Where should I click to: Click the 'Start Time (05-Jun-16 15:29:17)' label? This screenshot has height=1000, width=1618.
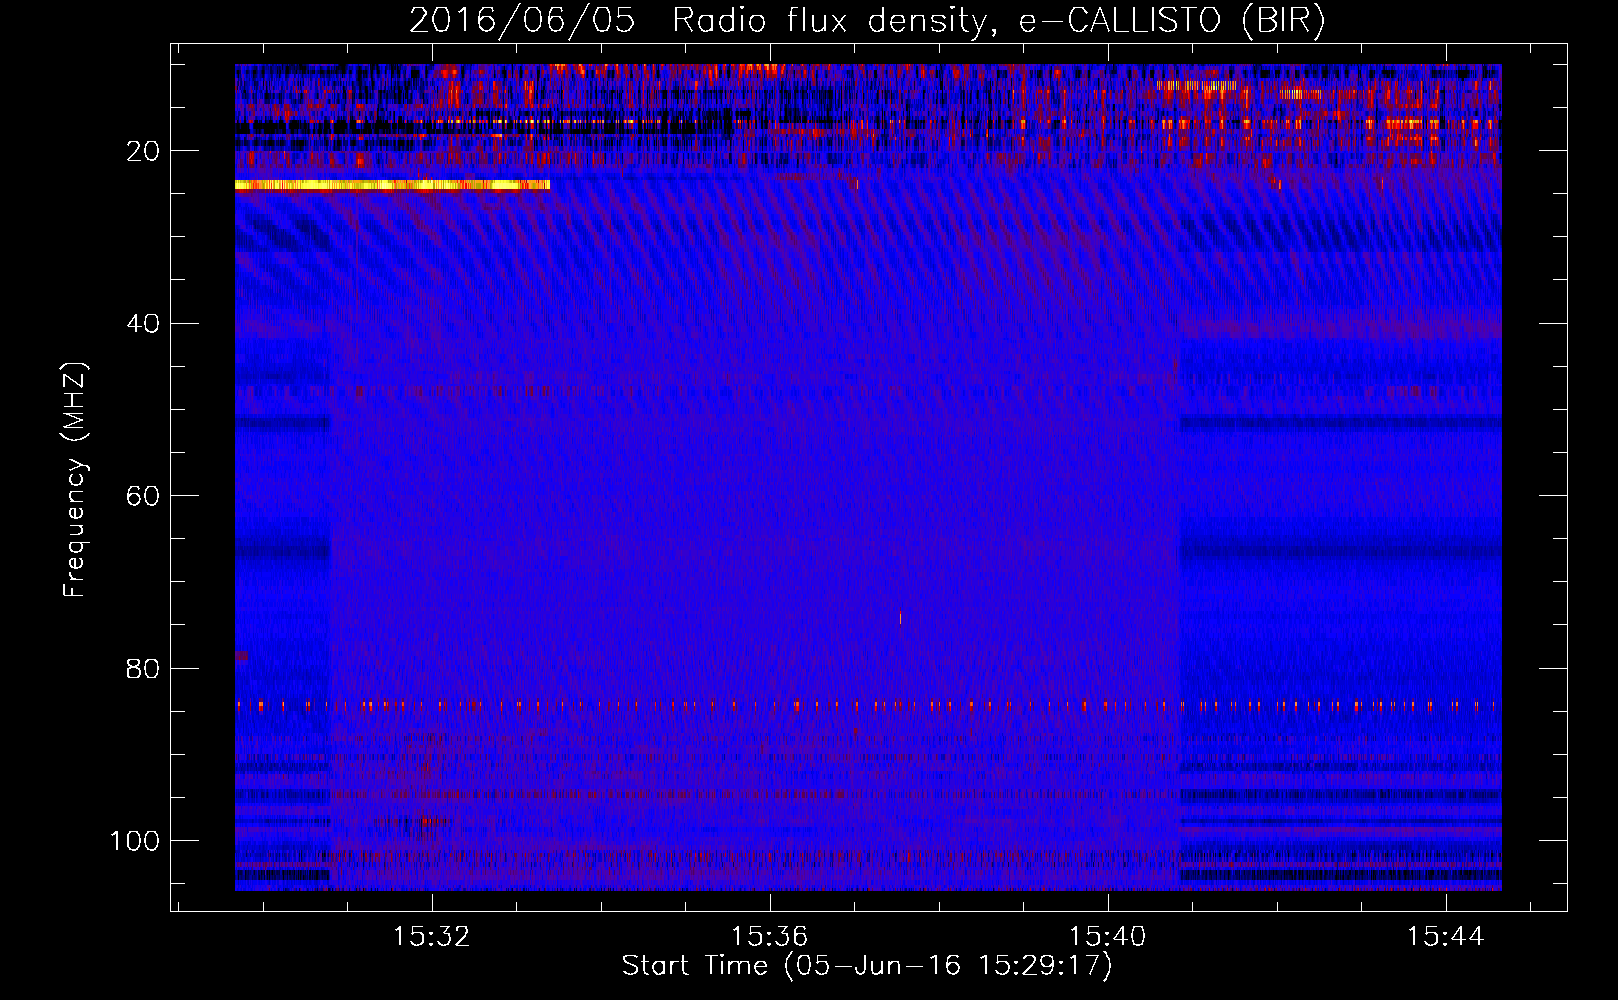tap(867, 966)
